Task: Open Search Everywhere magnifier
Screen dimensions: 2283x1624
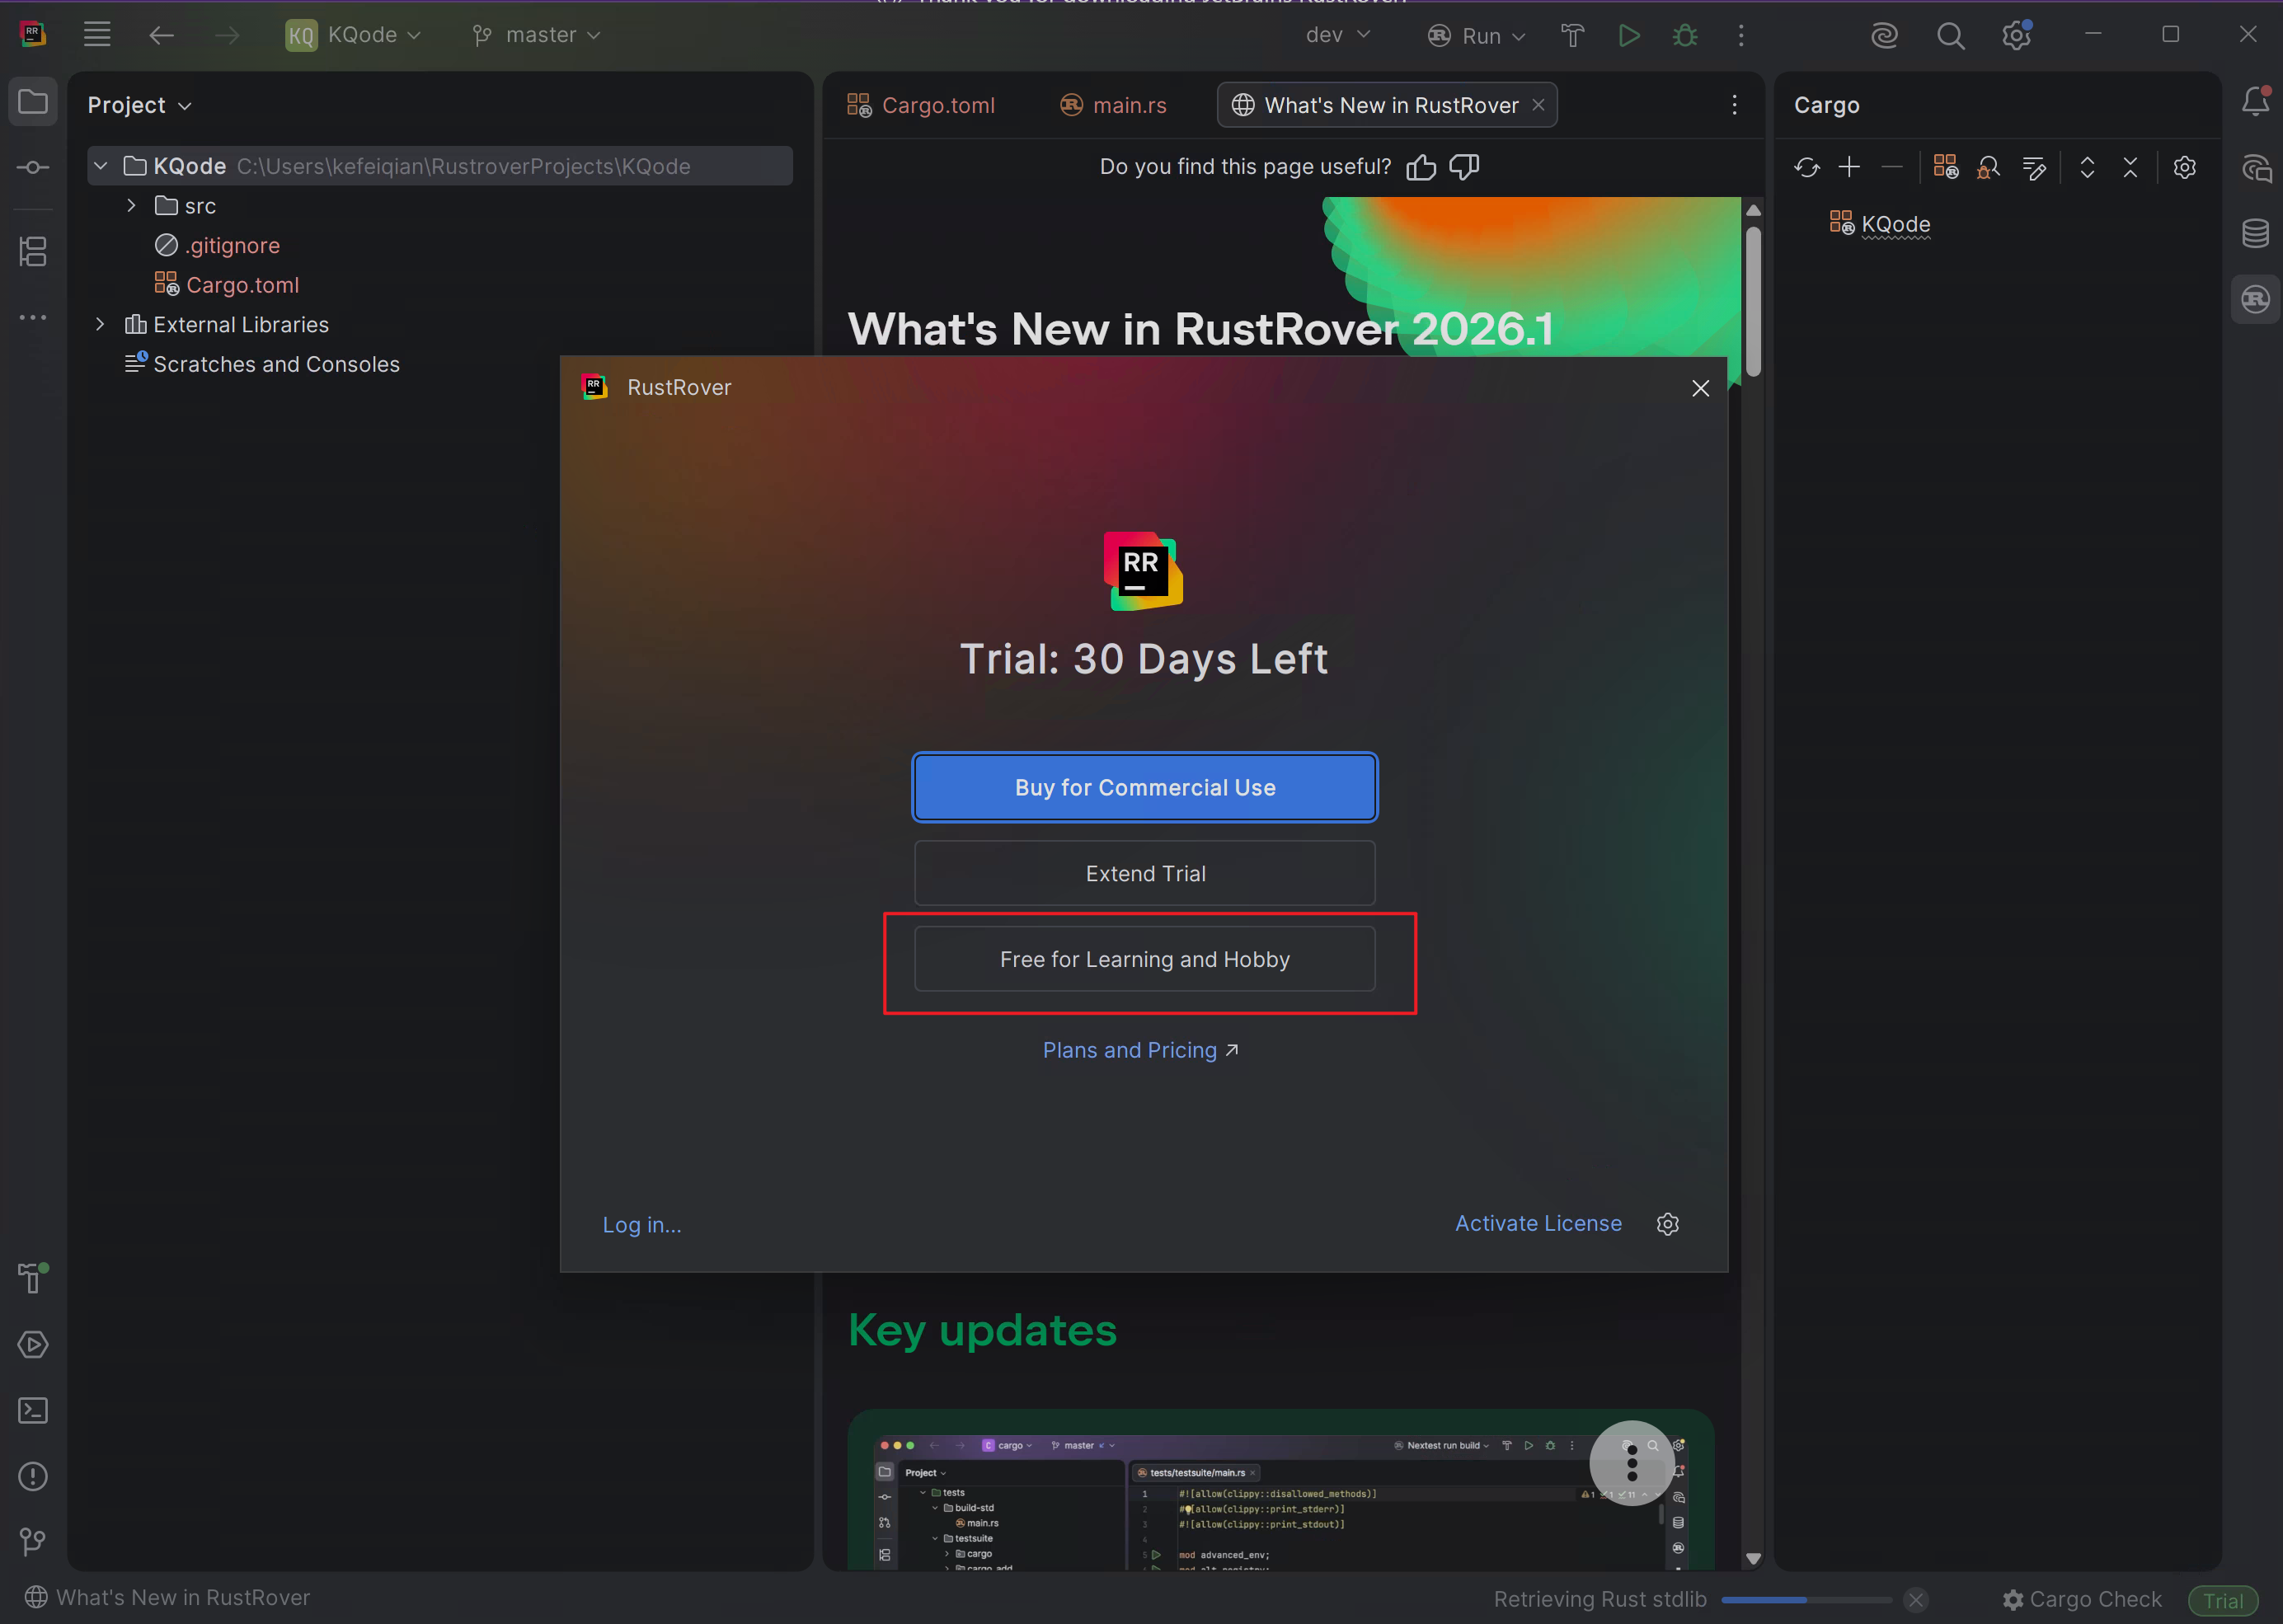Action: point(1950,36)
